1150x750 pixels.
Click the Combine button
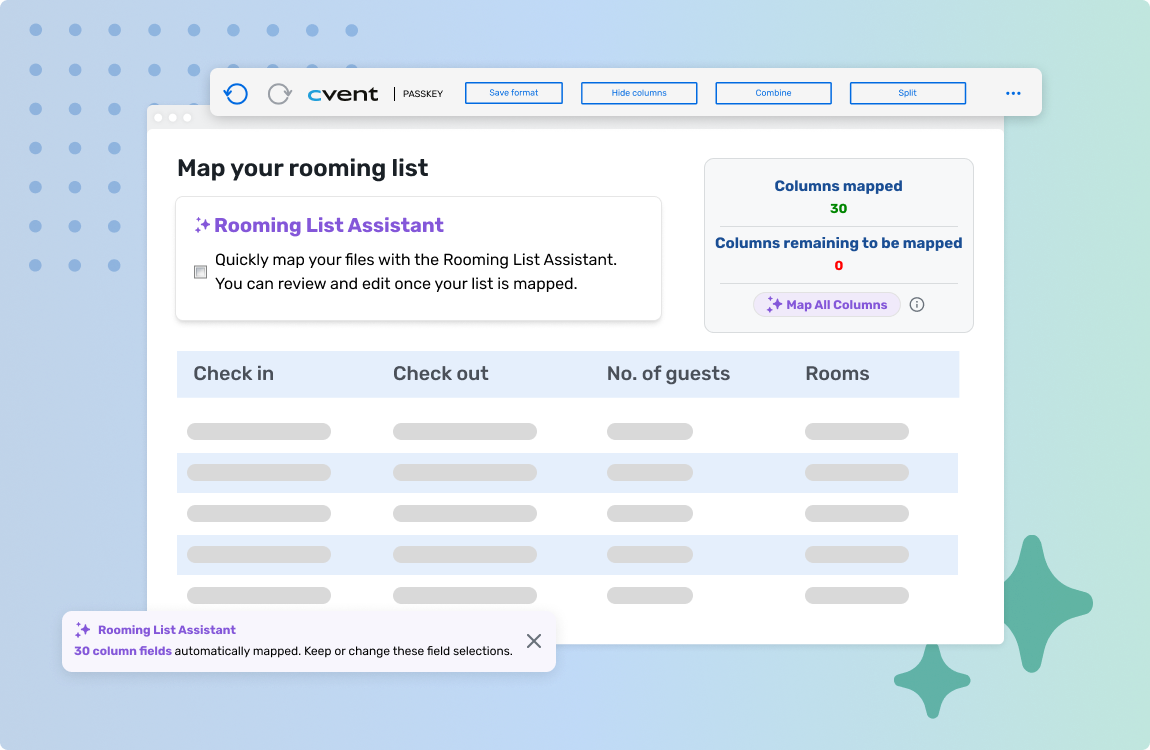(773, 92)
